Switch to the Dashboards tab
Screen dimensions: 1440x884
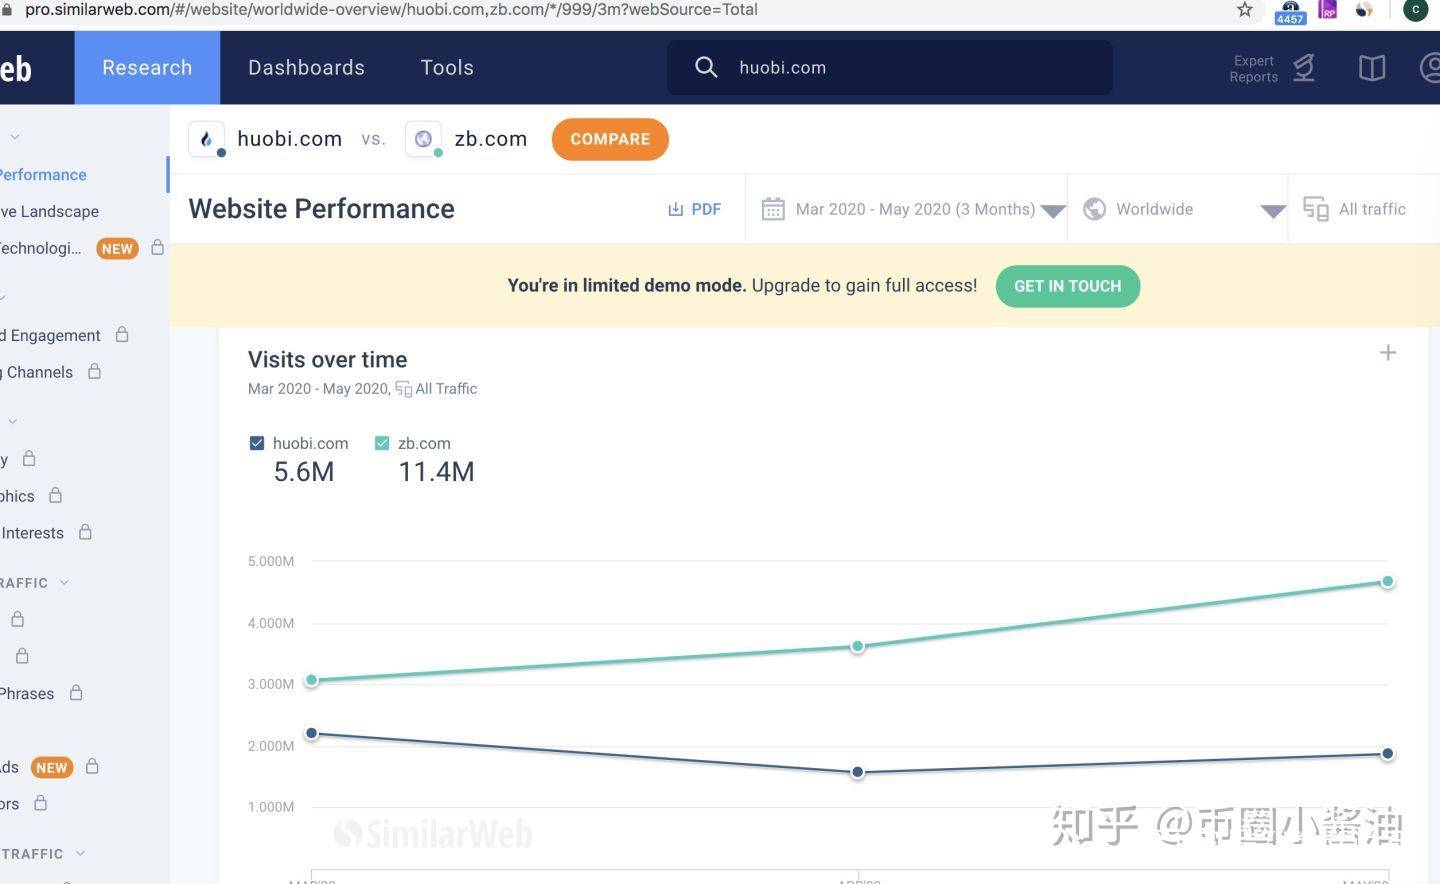click(x=306, y=67)
